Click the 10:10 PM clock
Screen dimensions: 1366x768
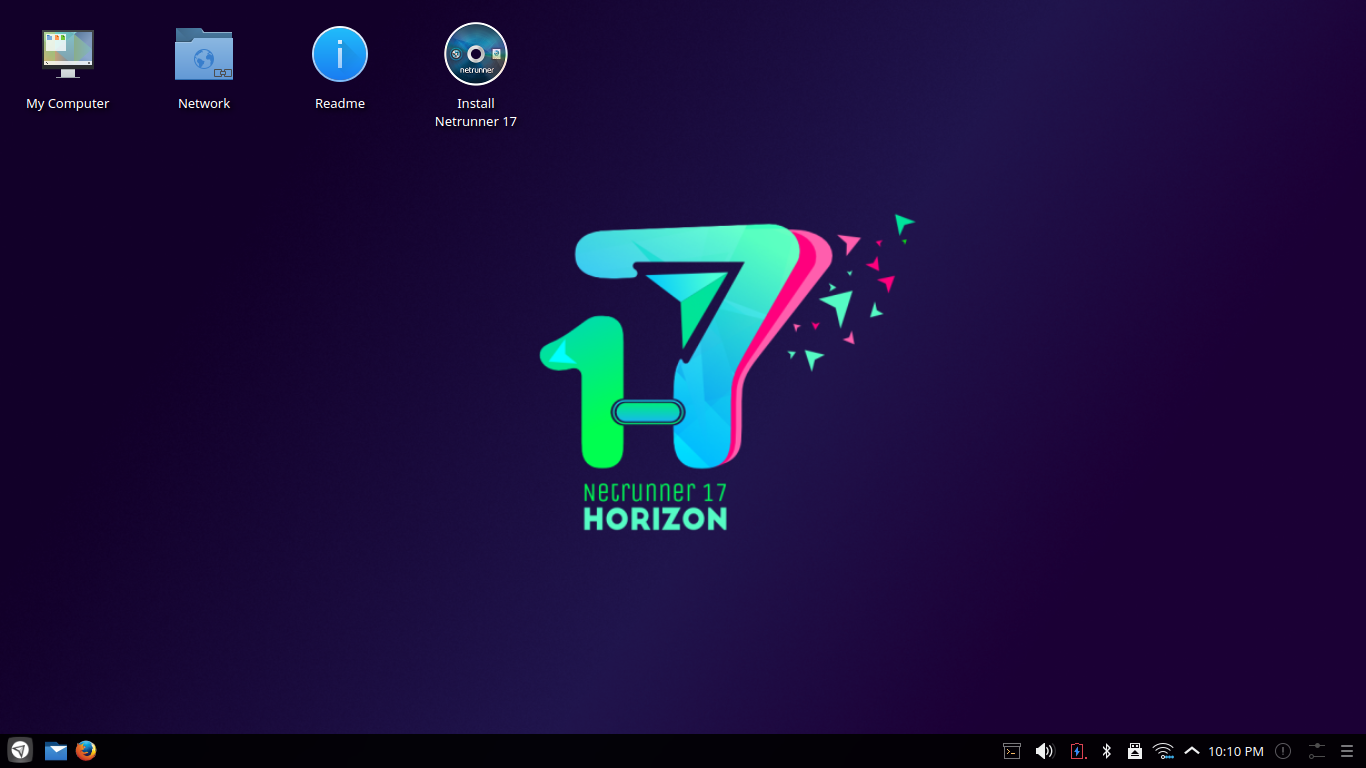(x=1236, y=751)
